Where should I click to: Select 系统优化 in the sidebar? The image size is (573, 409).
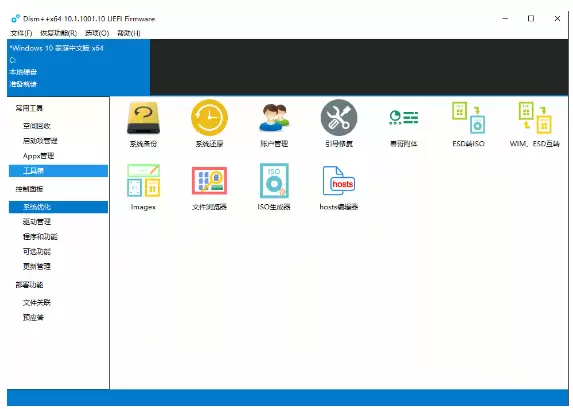coord(58,207)
